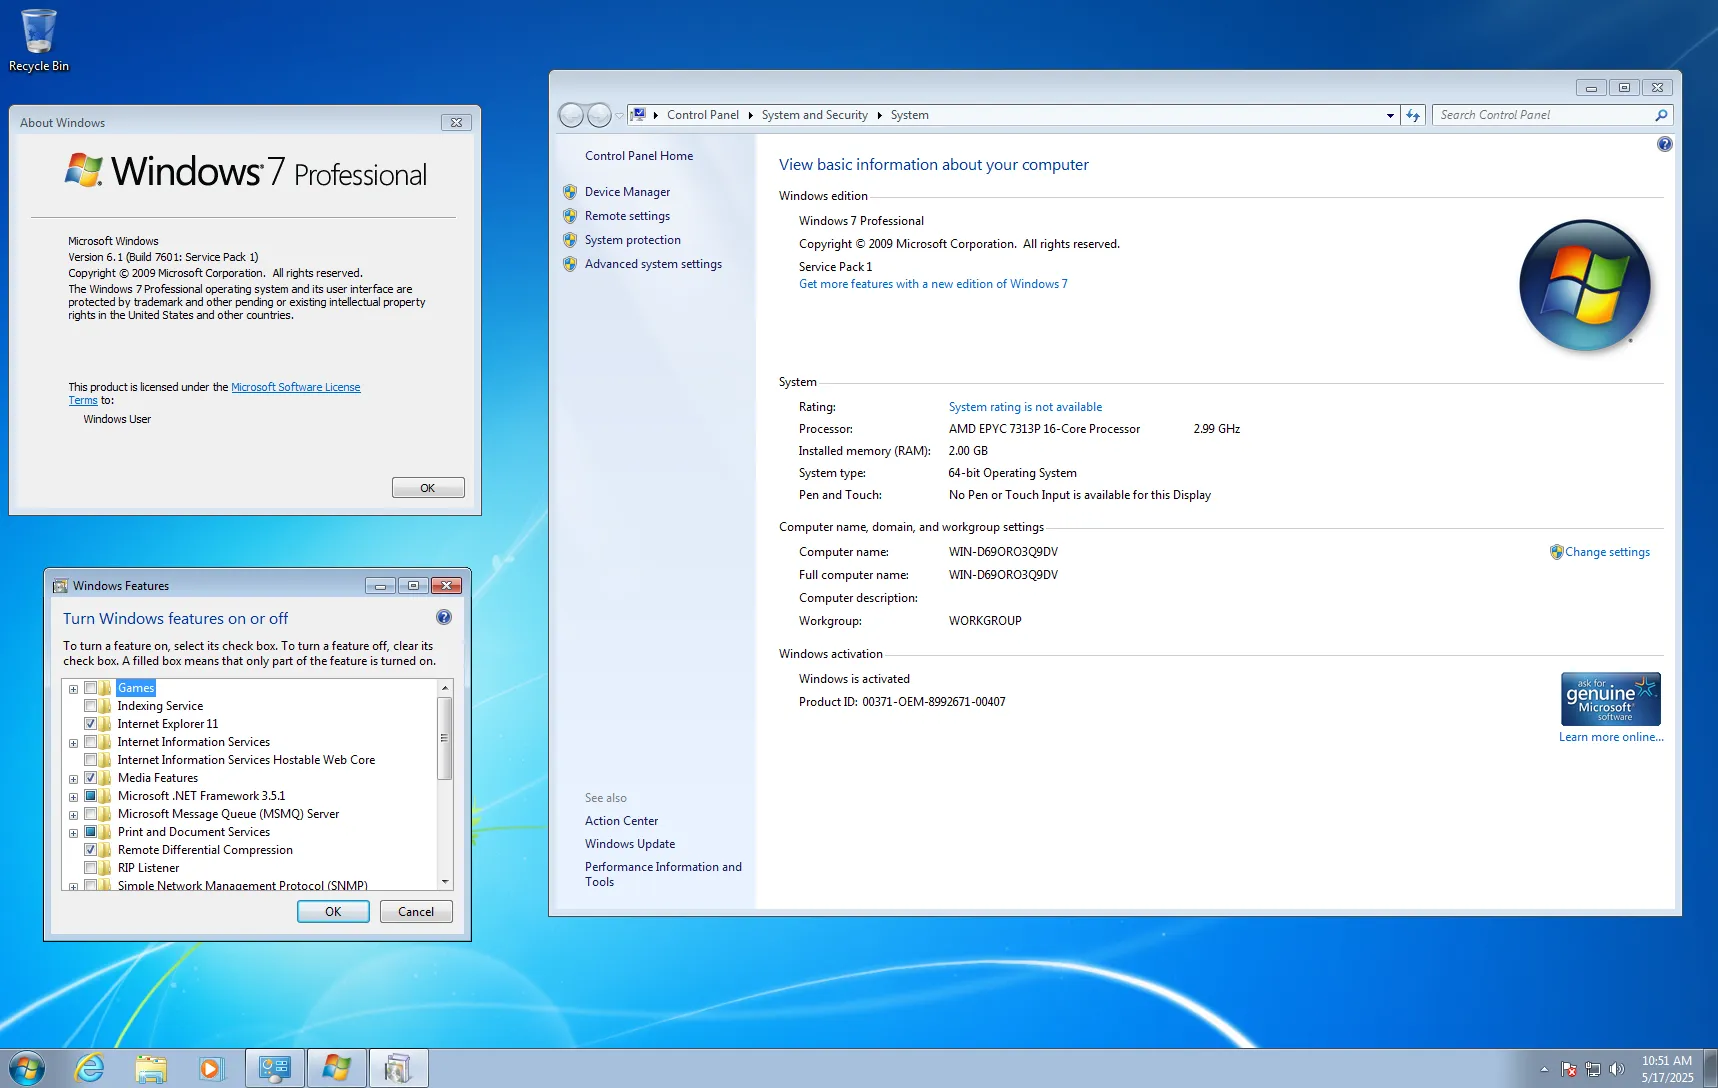1718x1088 pixels.
Task: Click System and Security breadcrumb
Action: point(815,115)
